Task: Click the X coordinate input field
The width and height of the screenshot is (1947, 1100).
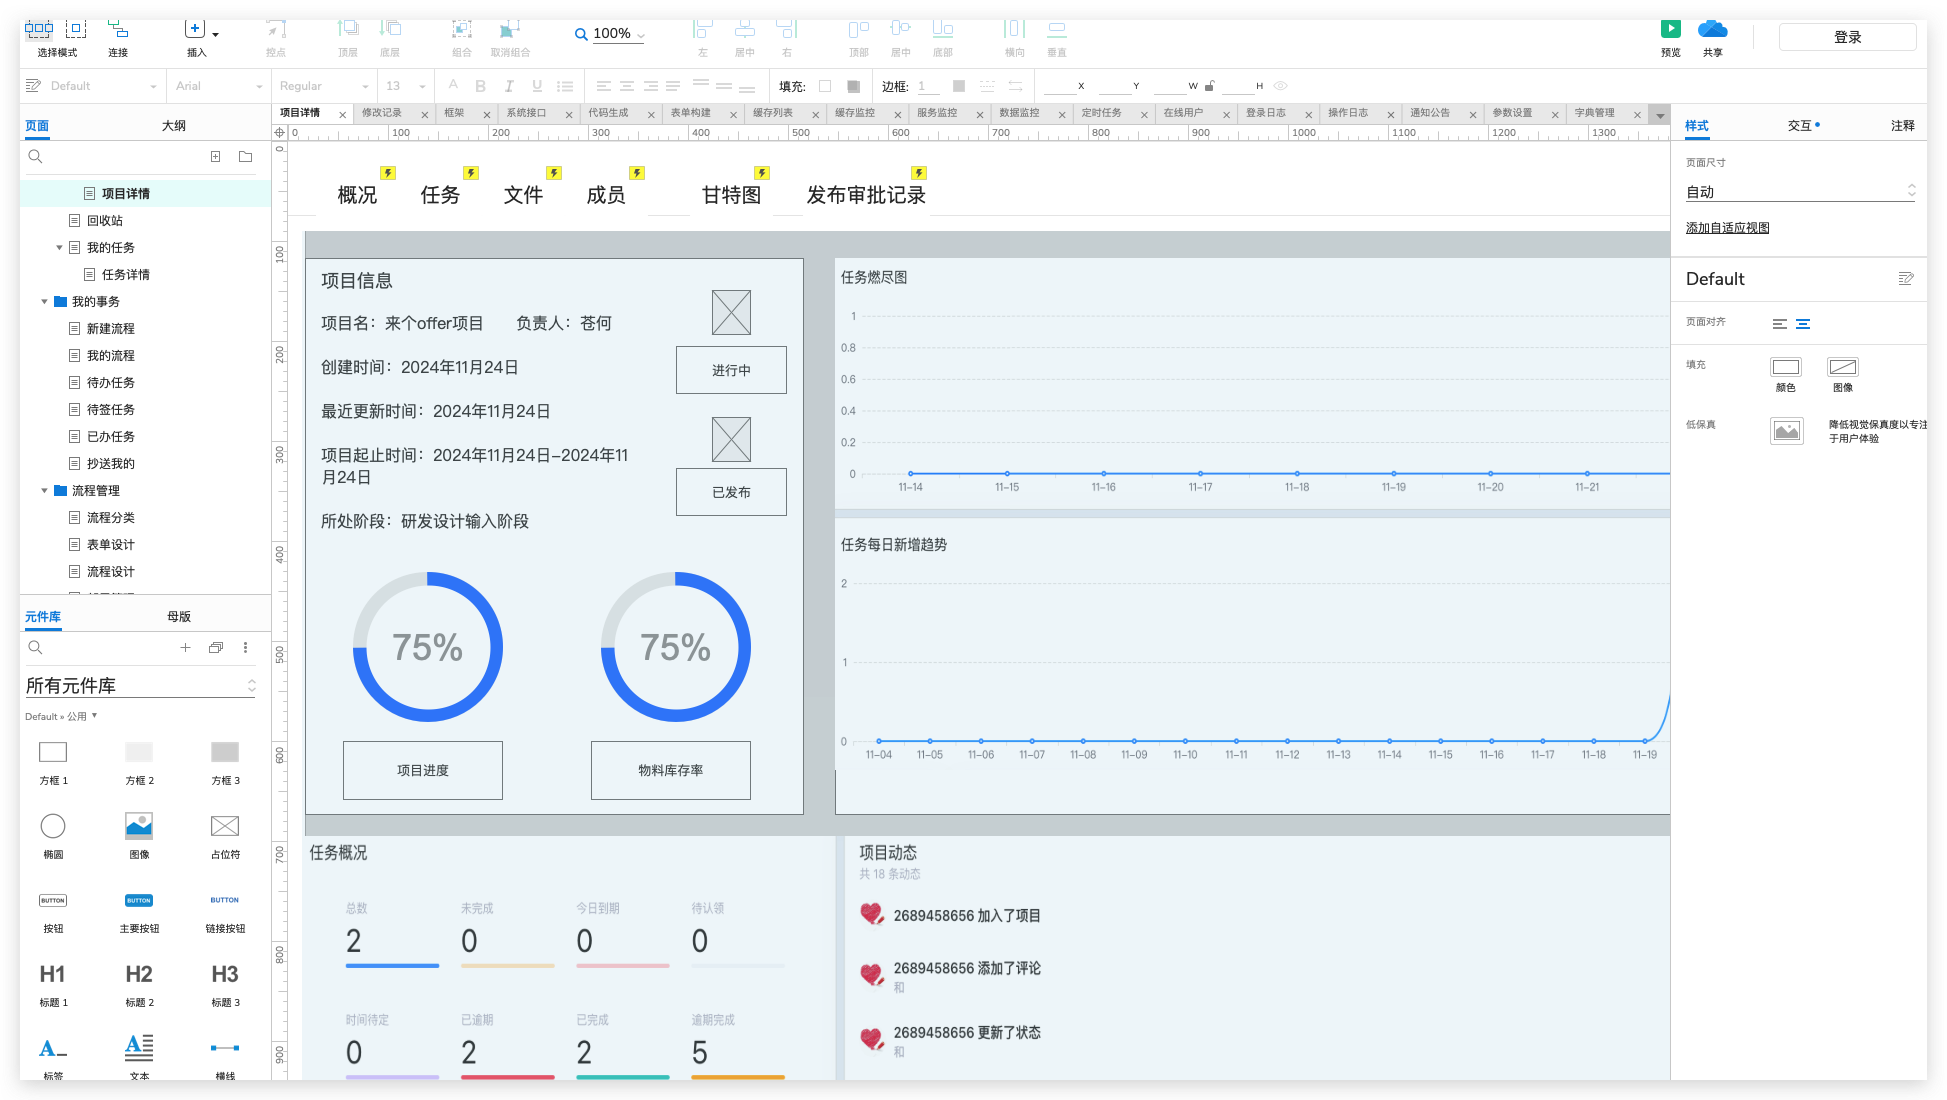Action: point(1058,86)
